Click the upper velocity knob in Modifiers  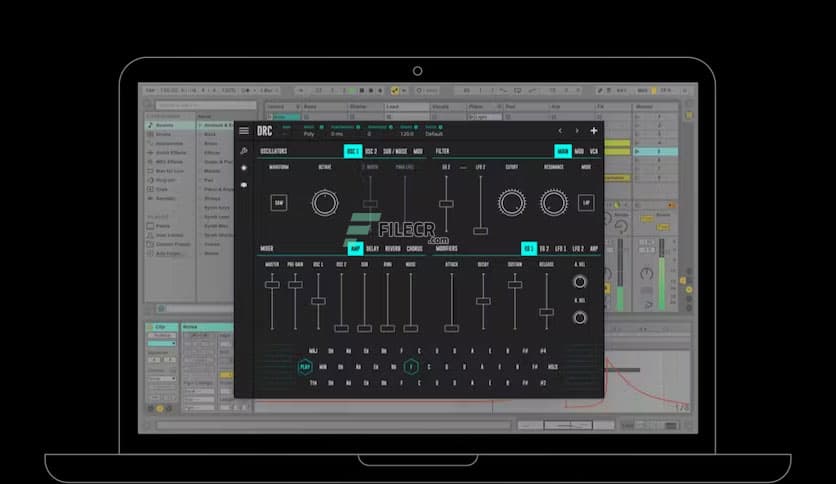pos(580,281)
